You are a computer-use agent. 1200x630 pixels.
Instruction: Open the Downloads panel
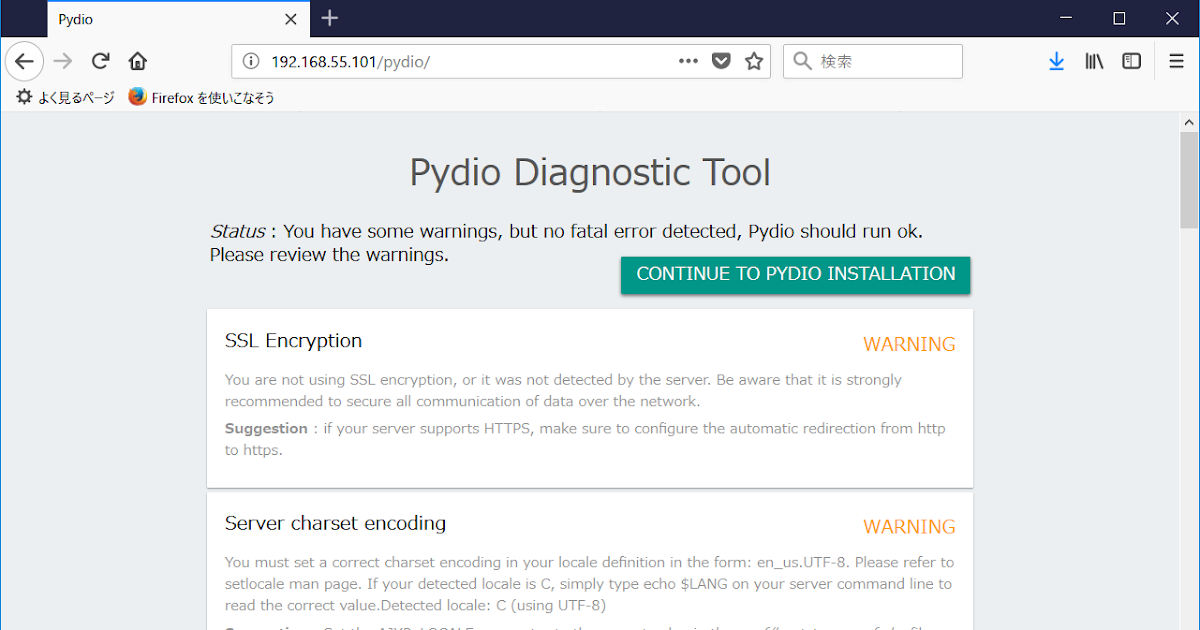pos(1057,61)
